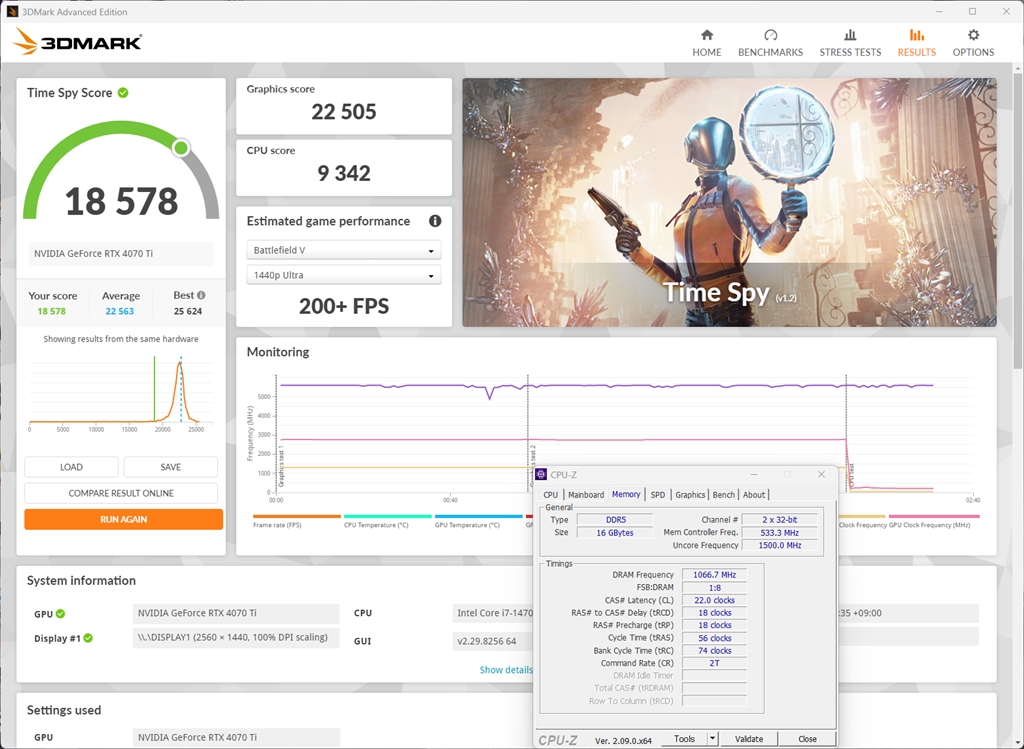
Task: Switch to the Mainboard tab in CPU-Z
Action: point(586,495)
